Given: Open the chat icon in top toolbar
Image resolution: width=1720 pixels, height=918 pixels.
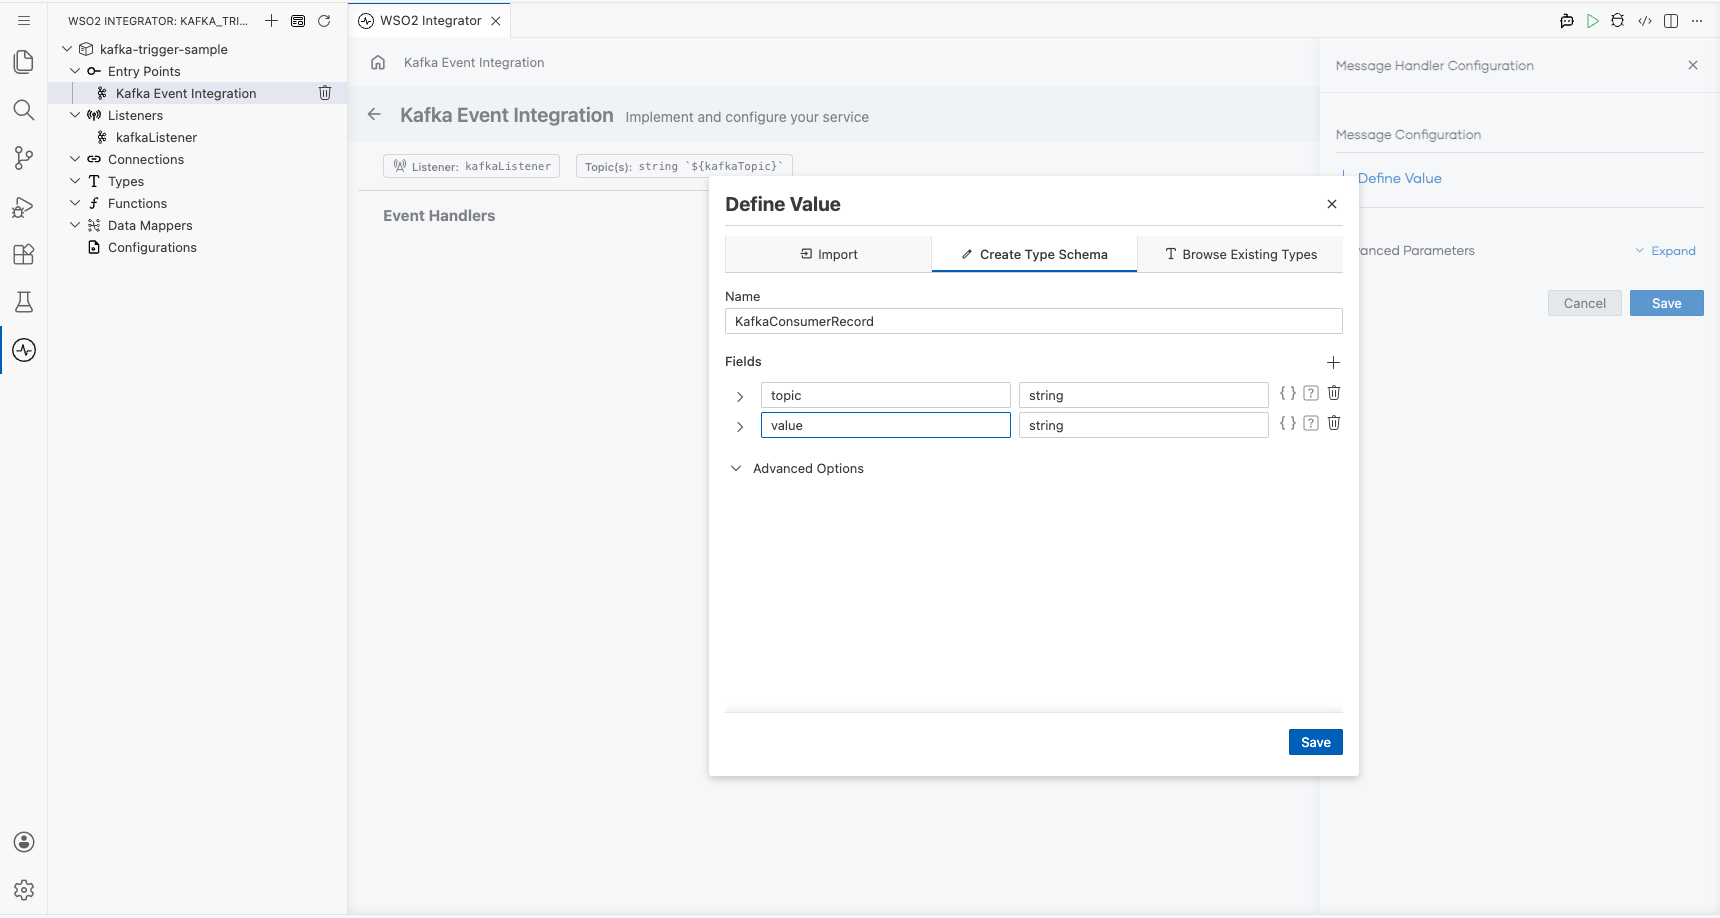Looking at the screenshot, I should (x=1567, y=20).
